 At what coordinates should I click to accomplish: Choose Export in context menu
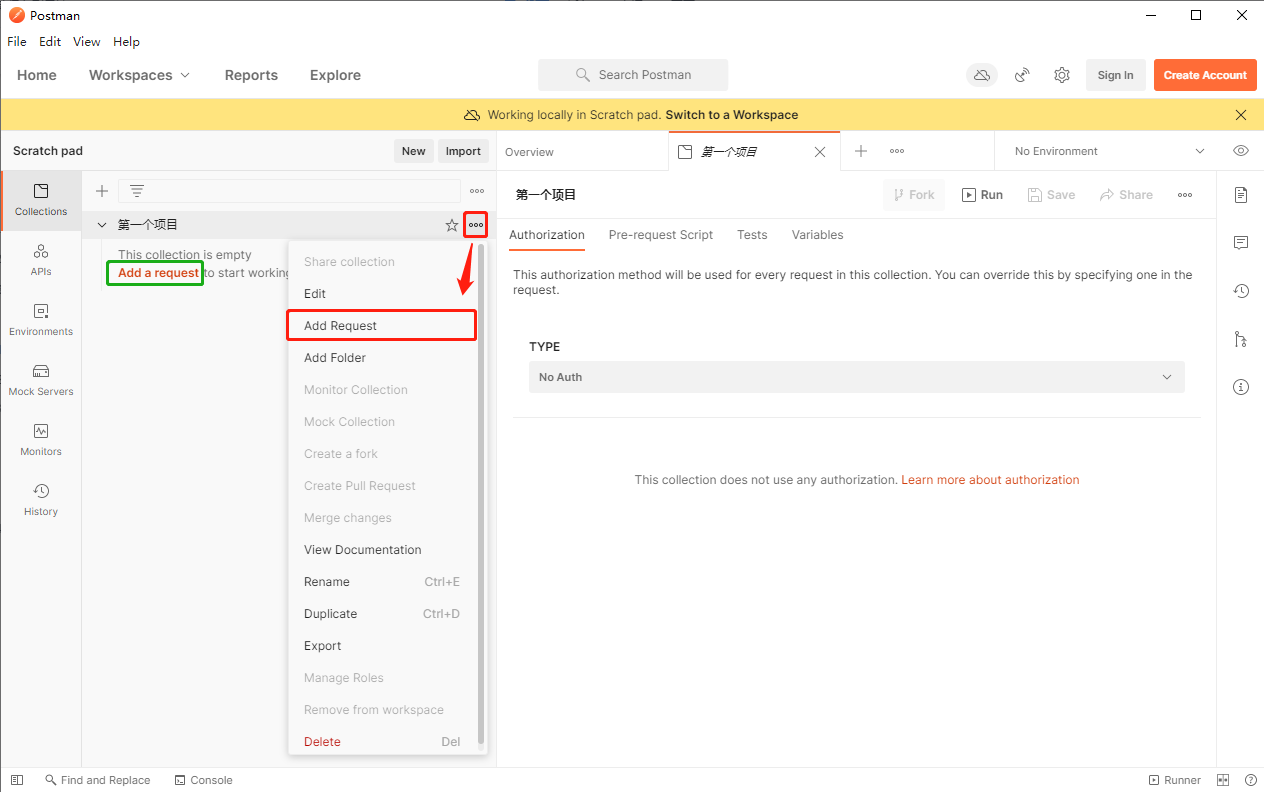(x=382, y=646)
